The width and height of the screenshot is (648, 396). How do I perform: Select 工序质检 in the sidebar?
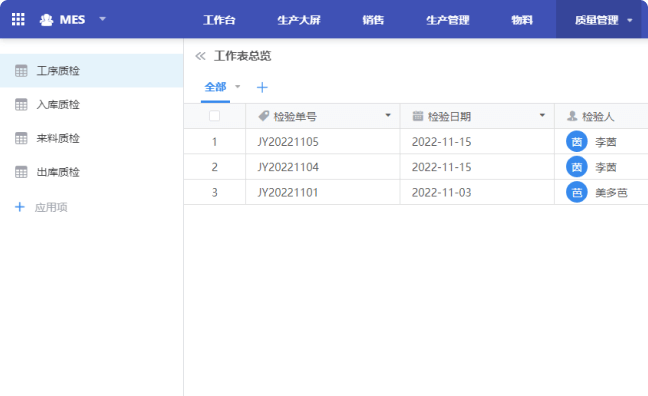pyautogui.click(x=91, y=71)
